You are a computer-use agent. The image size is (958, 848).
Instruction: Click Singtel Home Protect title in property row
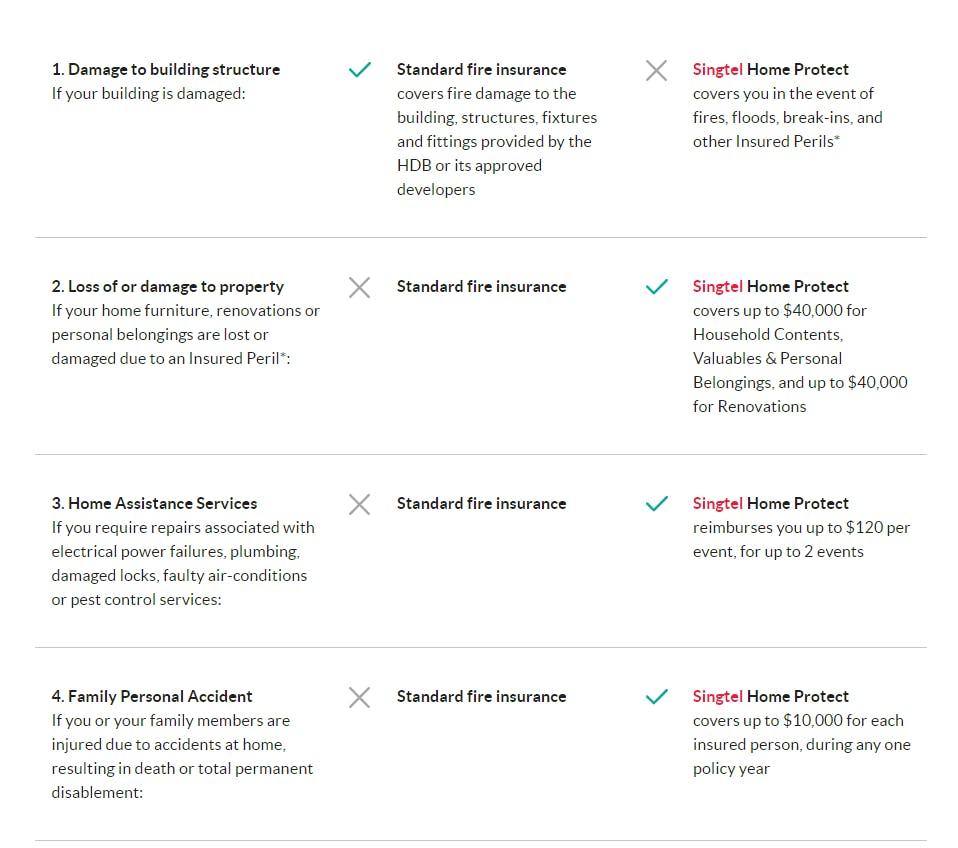click(x=770, y=287)
